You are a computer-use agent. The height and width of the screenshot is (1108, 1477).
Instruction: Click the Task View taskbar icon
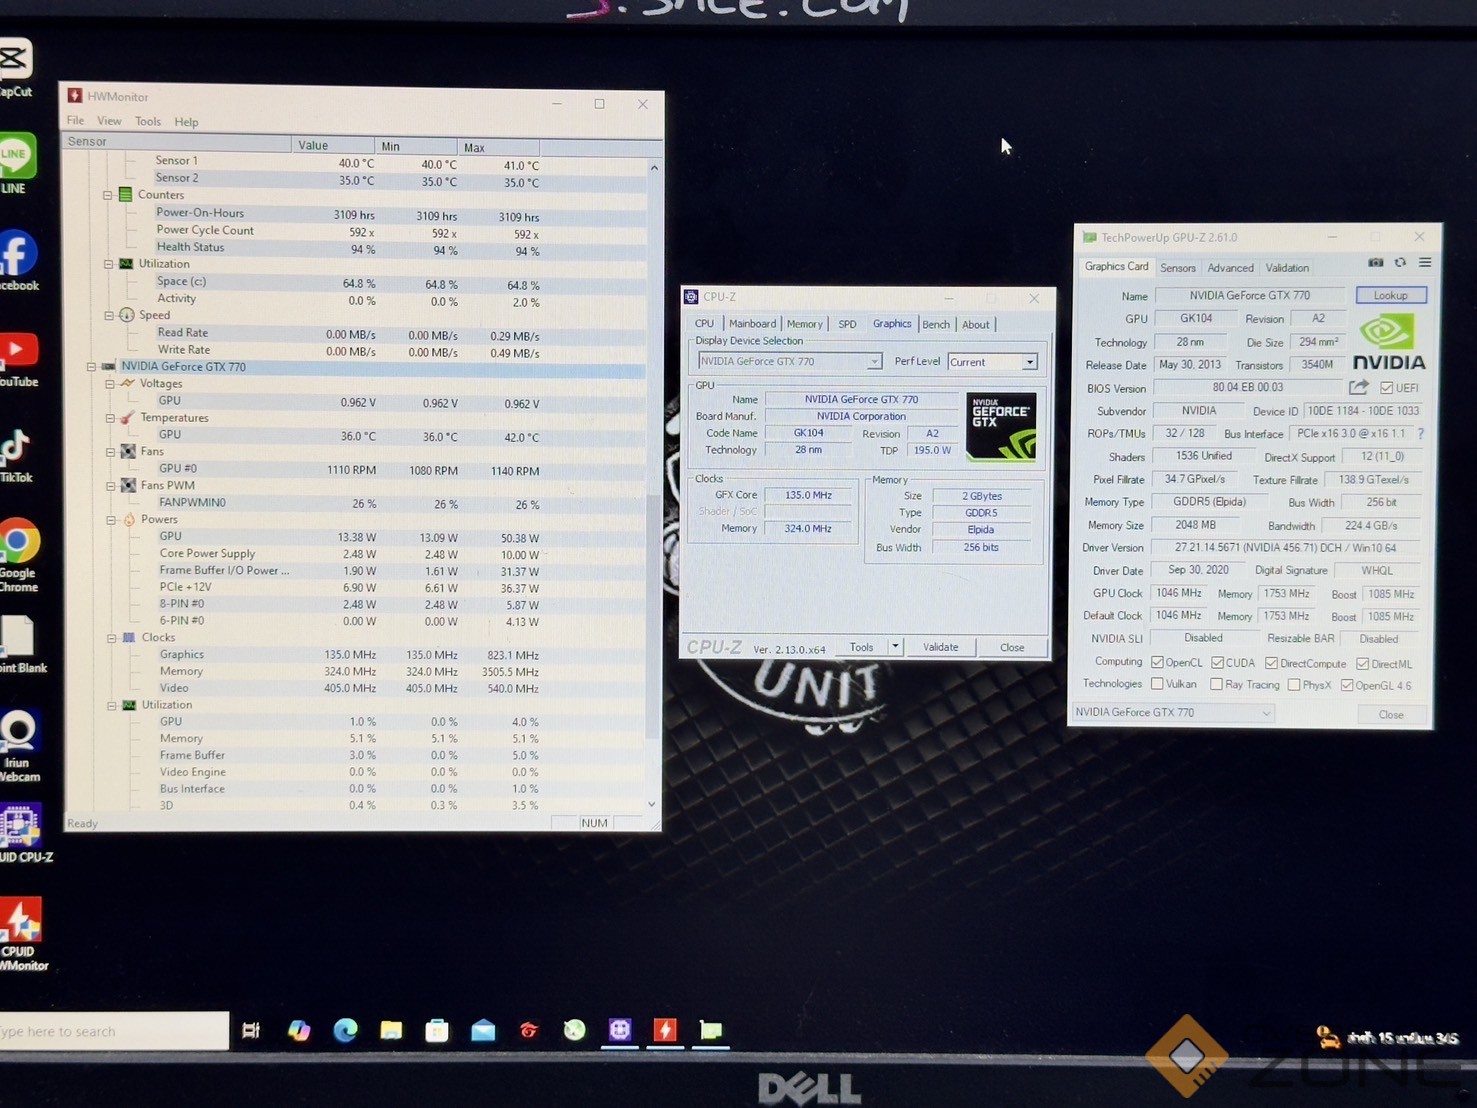[x=251, y=1030]
